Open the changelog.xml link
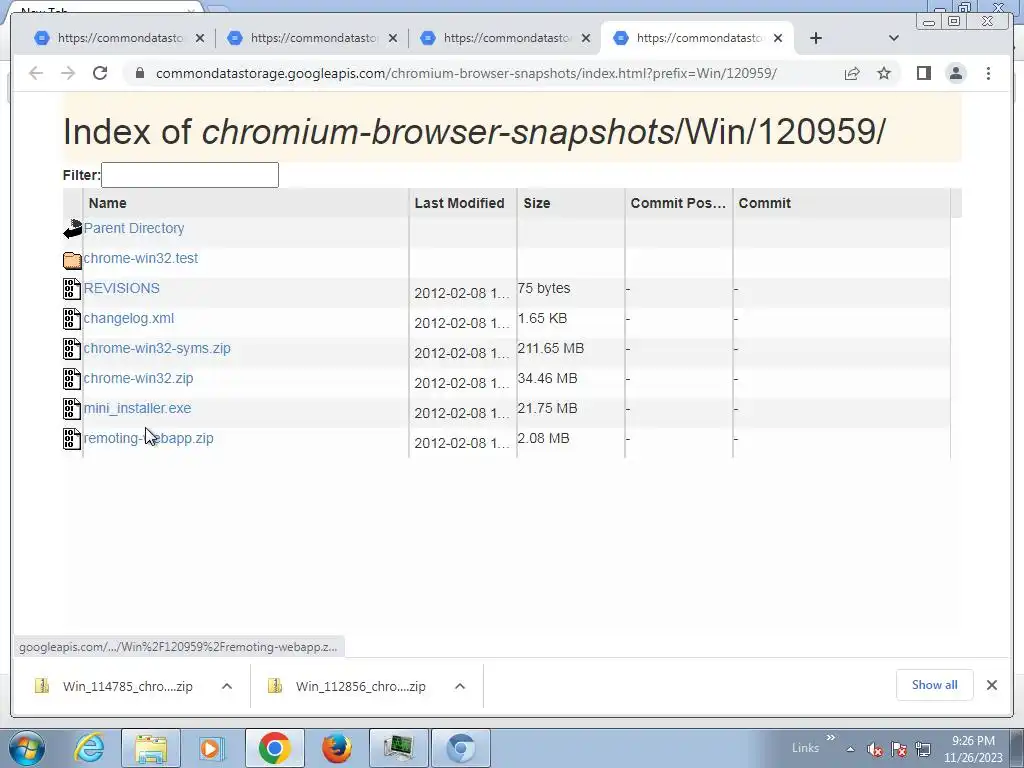The height and width of the screenshot is (768, 1024). coord(129,318)
